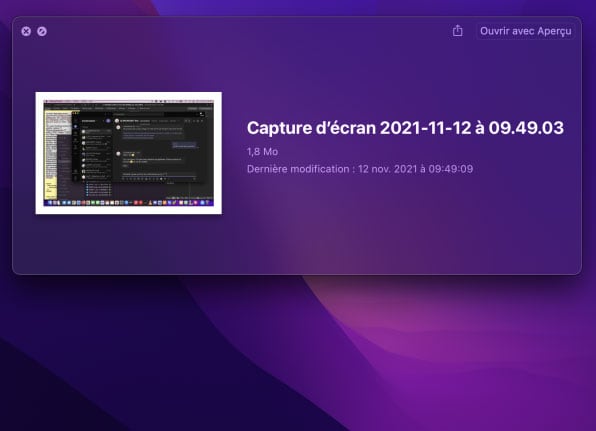Viewport: 596px width, 431px height.
Task: Select the title Capture d'écran 2021-11-12 à 09.49.03
Action: click(x=405, y=128)
